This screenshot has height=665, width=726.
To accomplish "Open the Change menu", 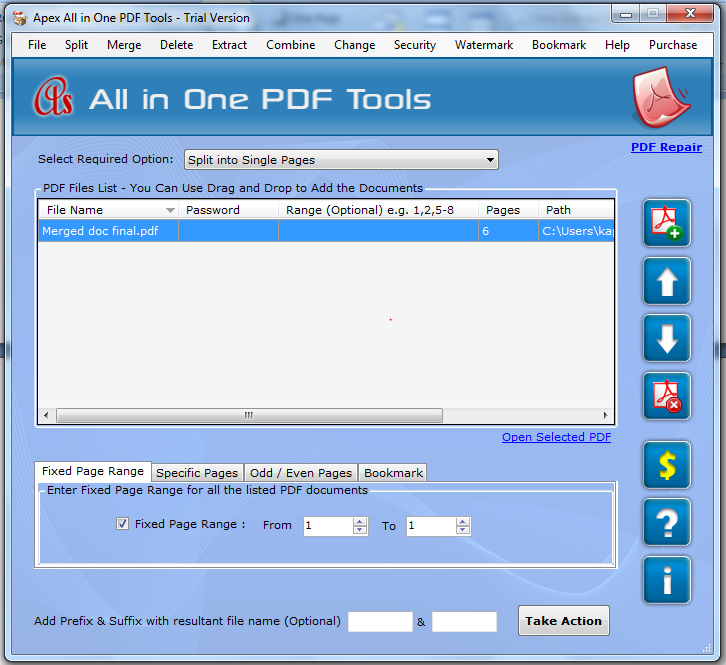I will tap(355, 45).
